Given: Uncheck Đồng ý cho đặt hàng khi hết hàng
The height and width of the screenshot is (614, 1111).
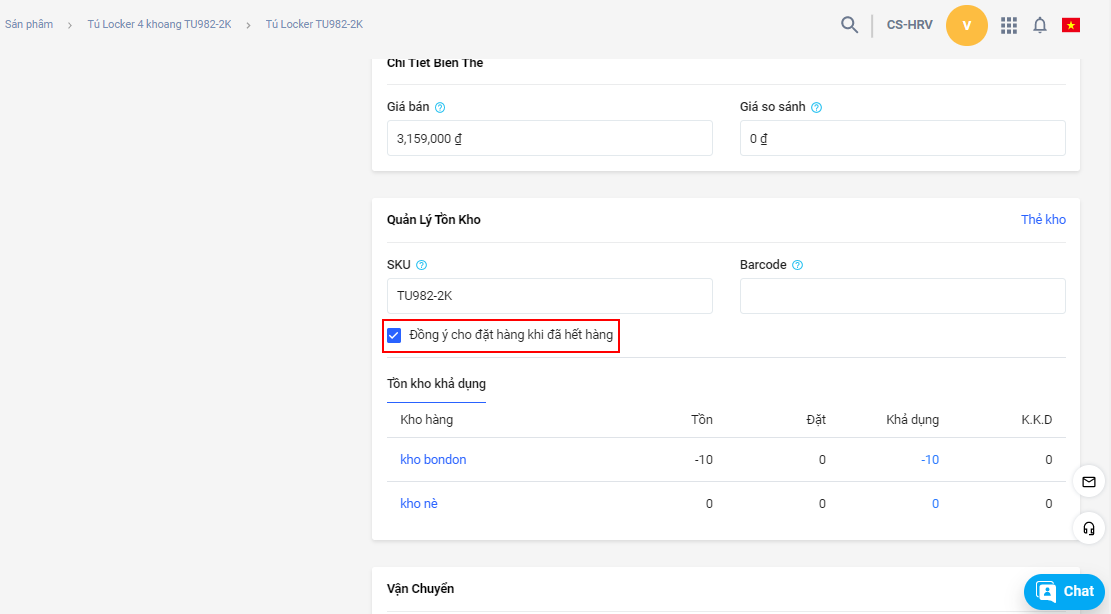Looking at the screenshot, I should tap(394, 335).
